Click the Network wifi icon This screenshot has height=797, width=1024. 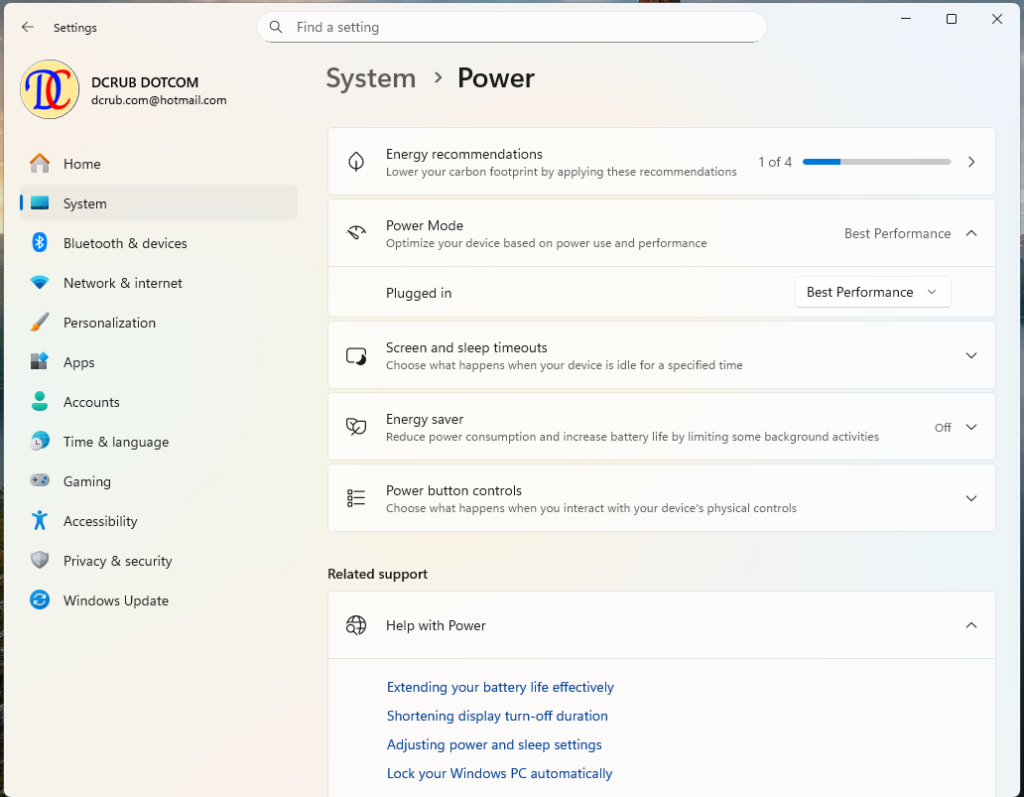pos(40,282)
